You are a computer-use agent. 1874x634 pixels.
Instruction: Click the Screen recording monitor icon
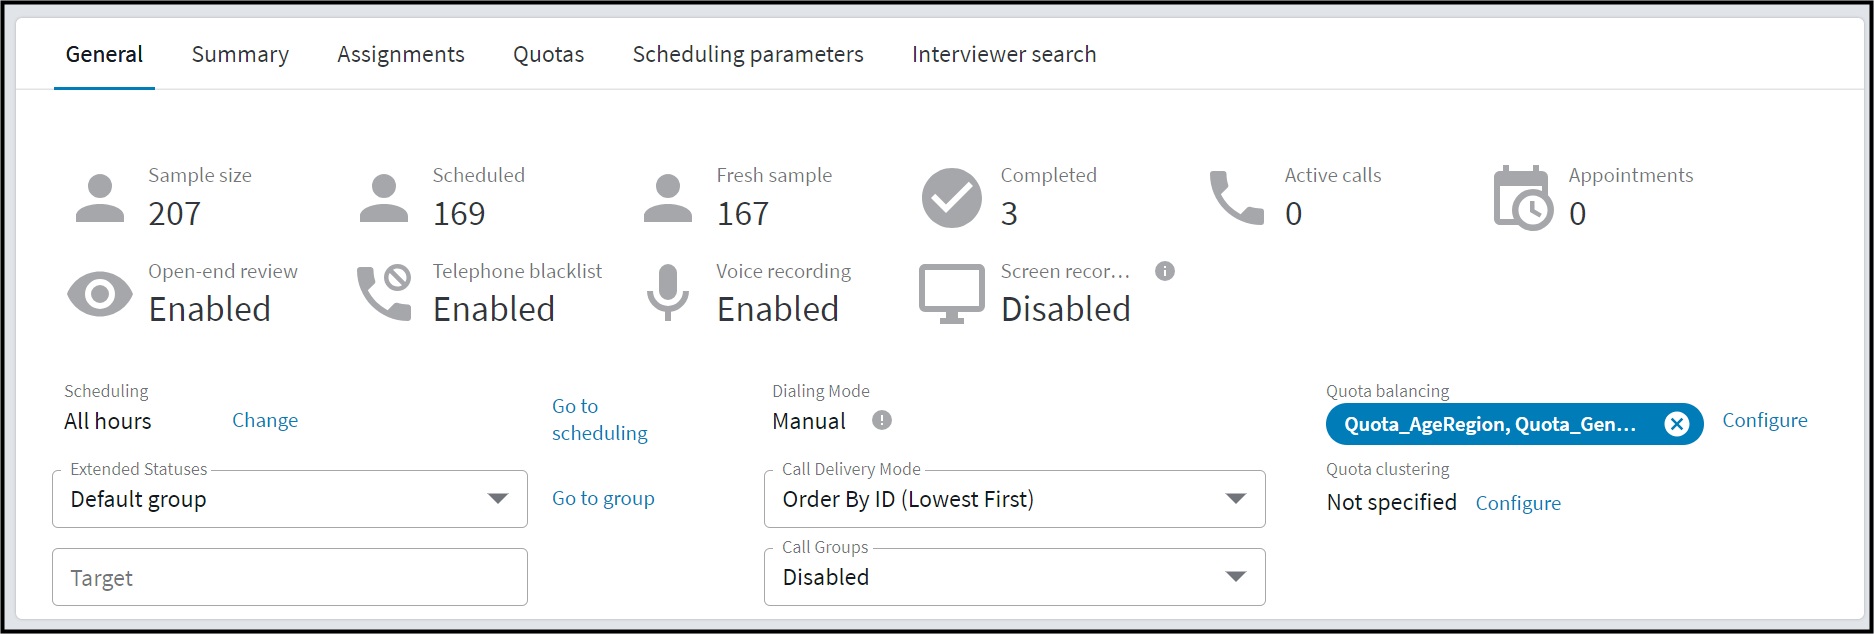(x=952, y=294)
